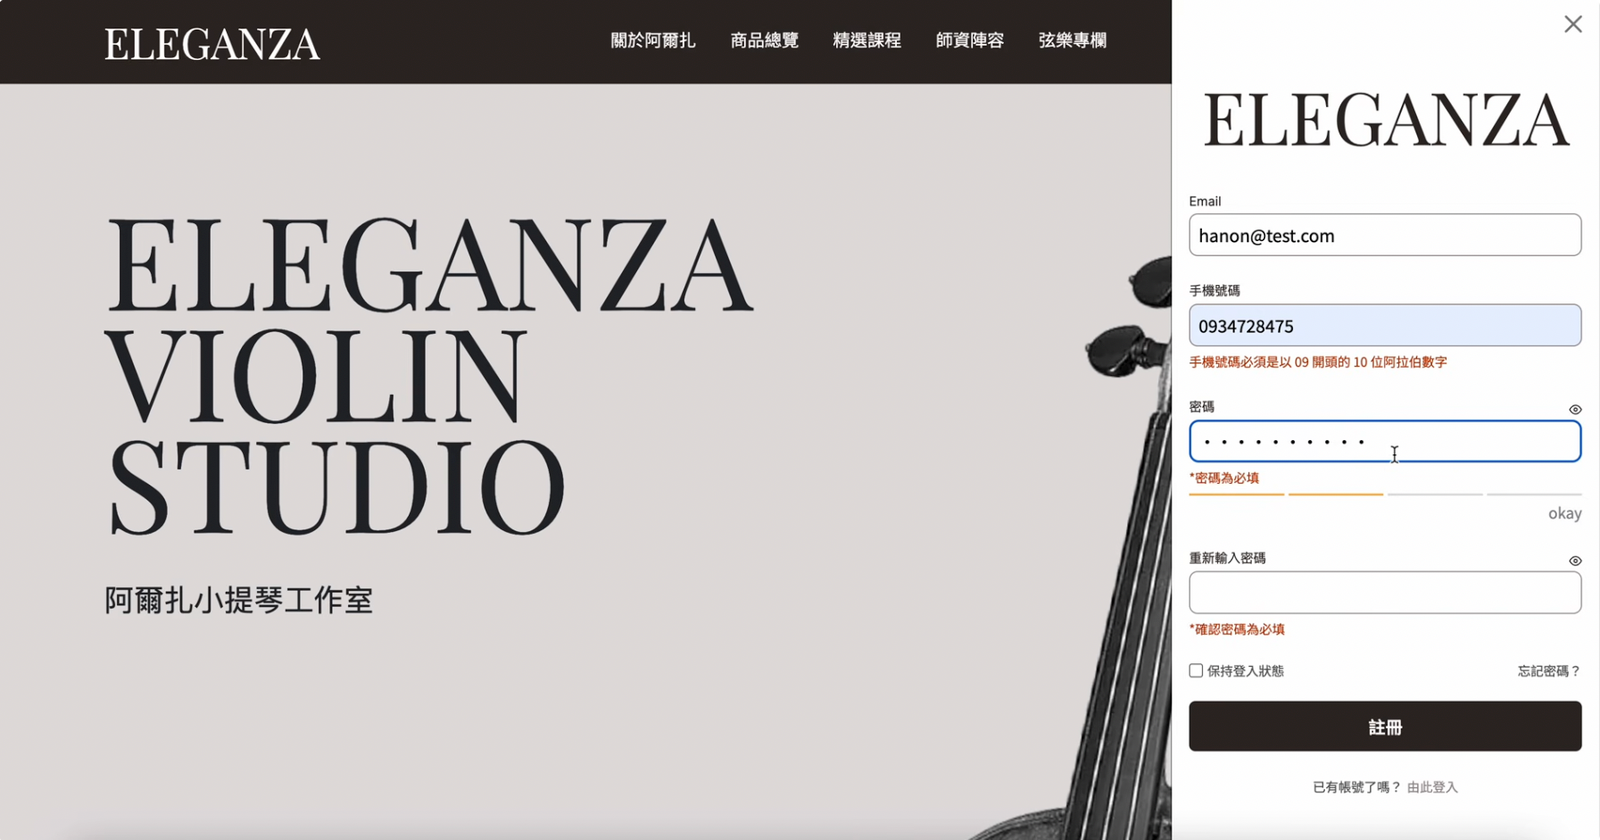1600x840 pixels.
Task: Click the empty 重新輸入密碼 field
Action: click(1385, 593)
